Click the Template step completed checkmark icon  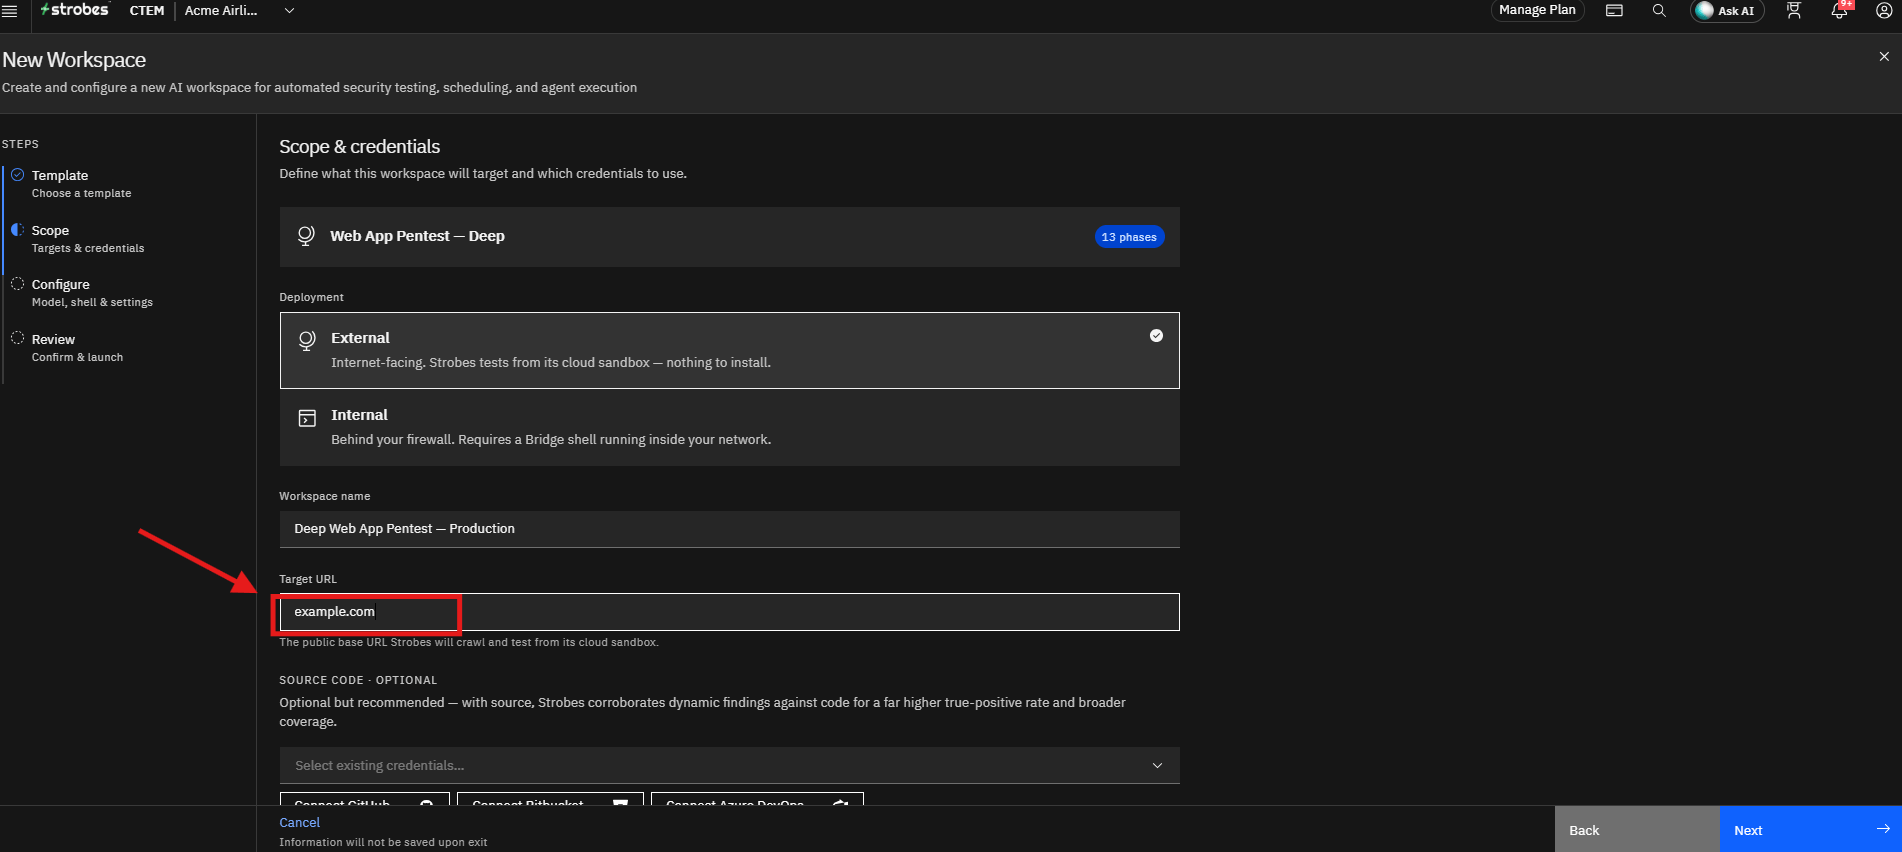click(17, 175)
